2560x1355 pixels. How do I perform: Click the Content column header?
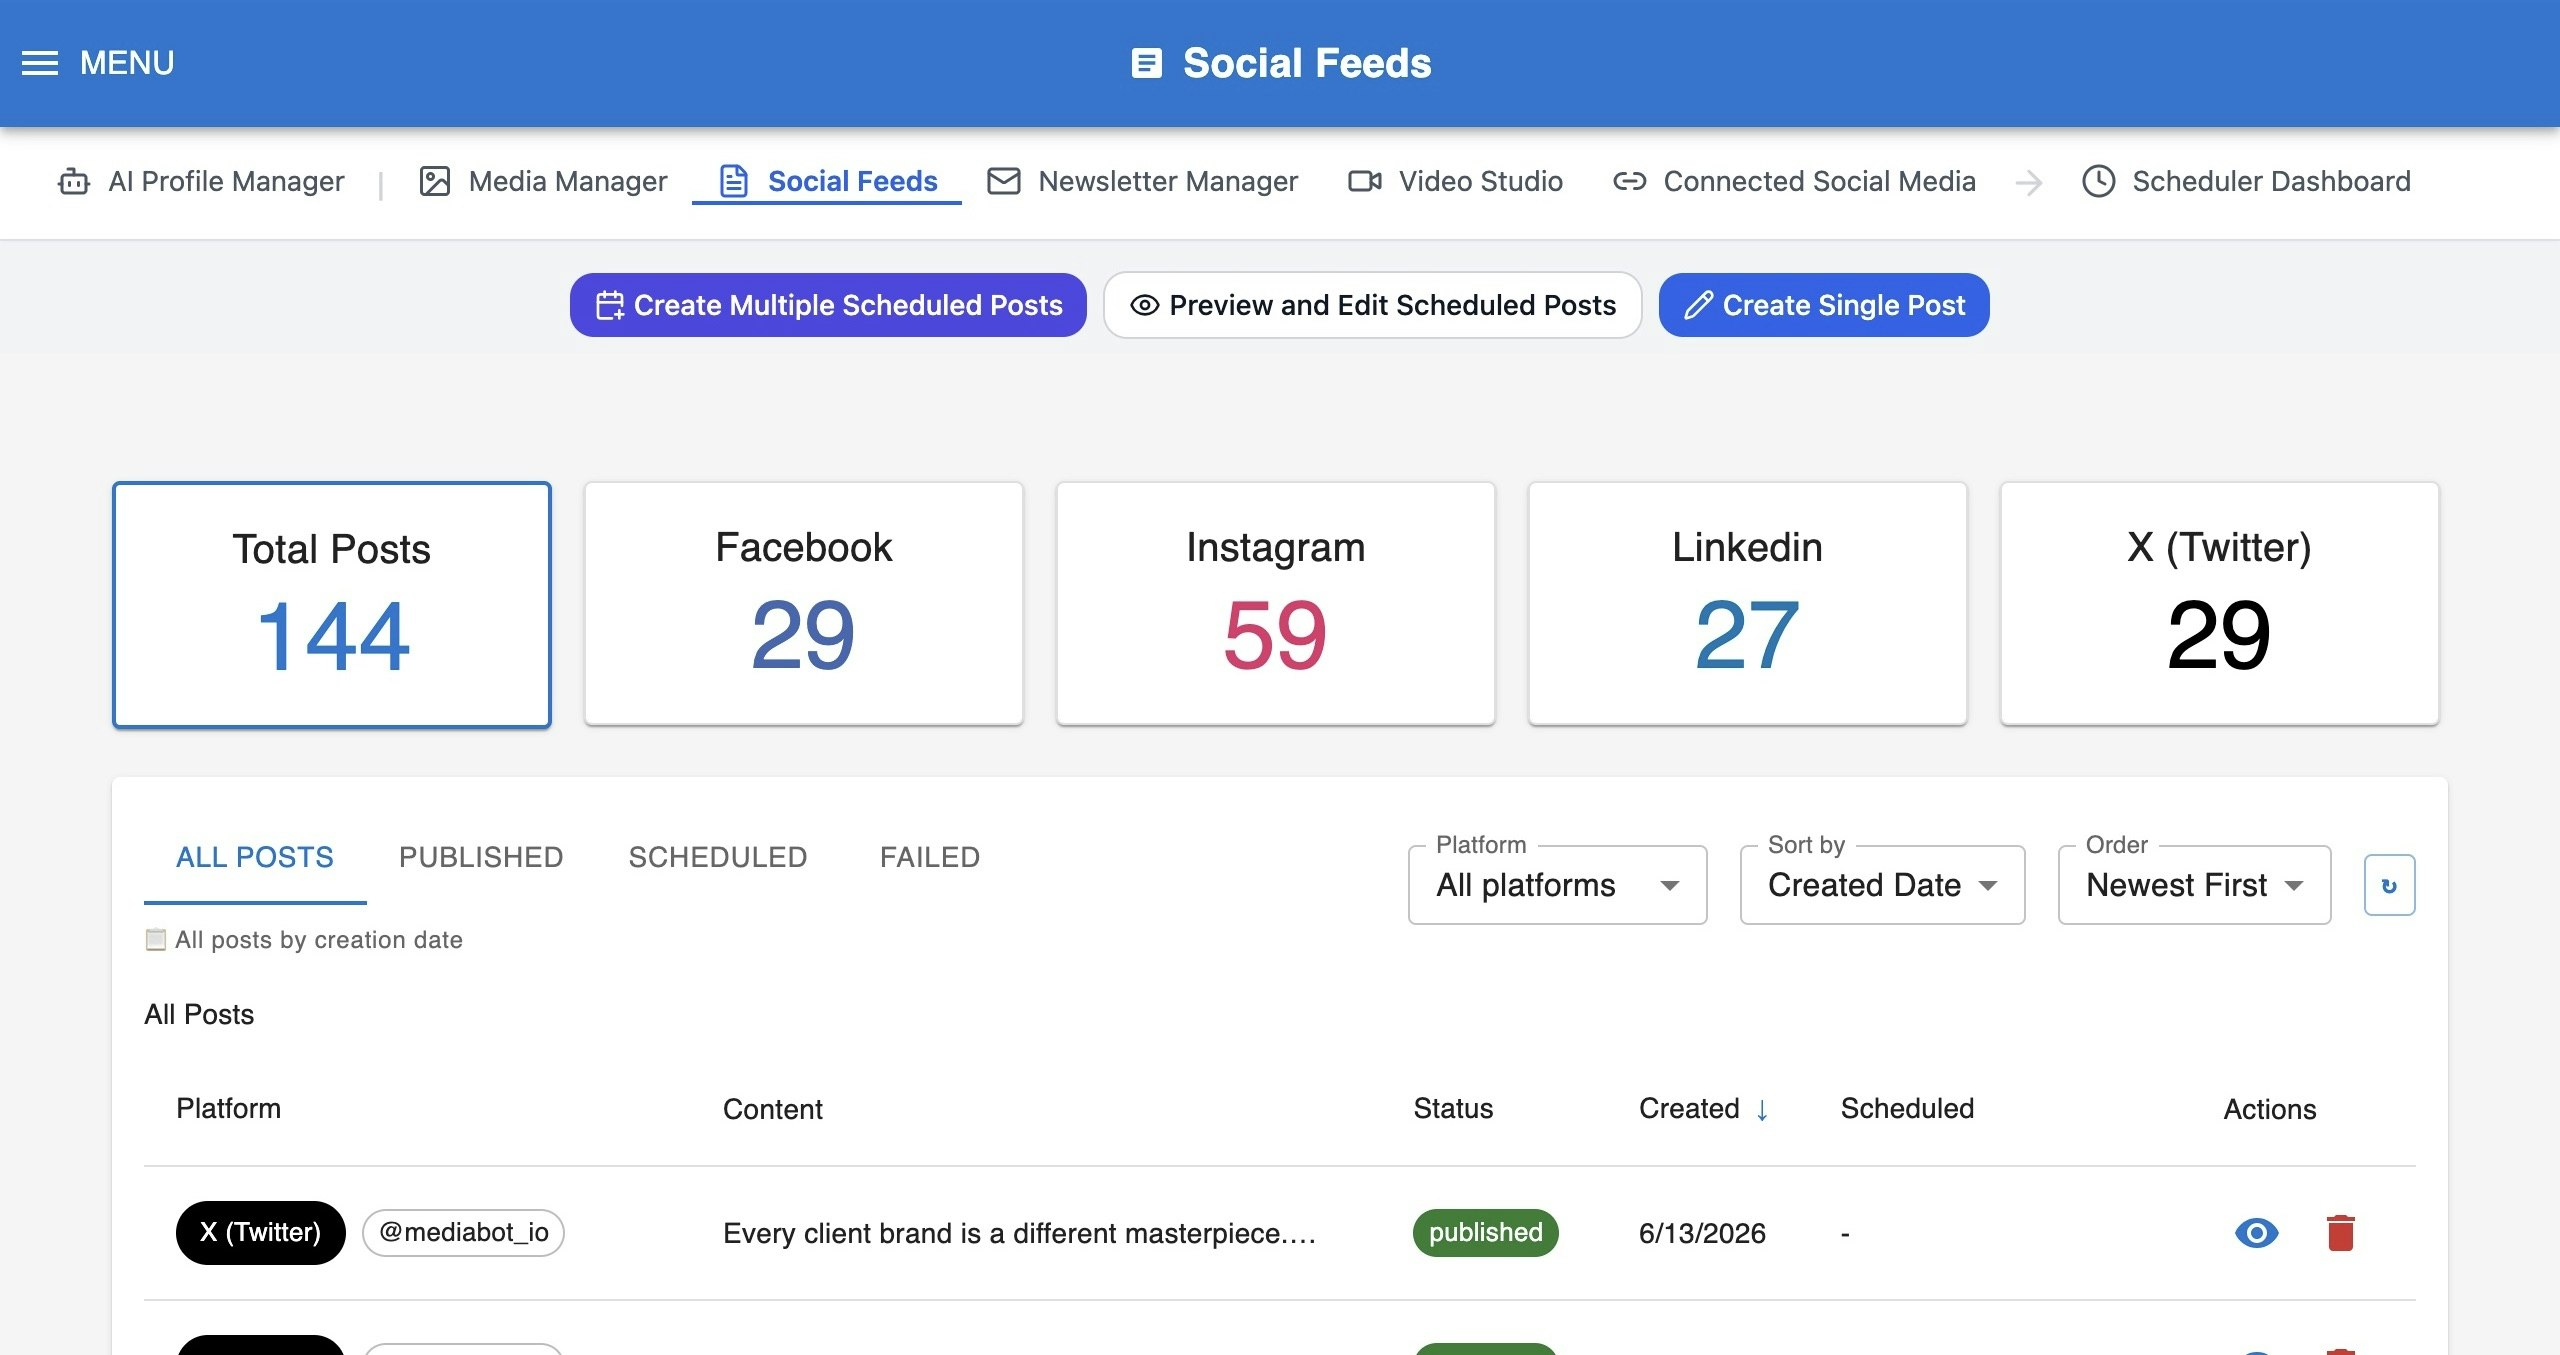click(773, 1109)
